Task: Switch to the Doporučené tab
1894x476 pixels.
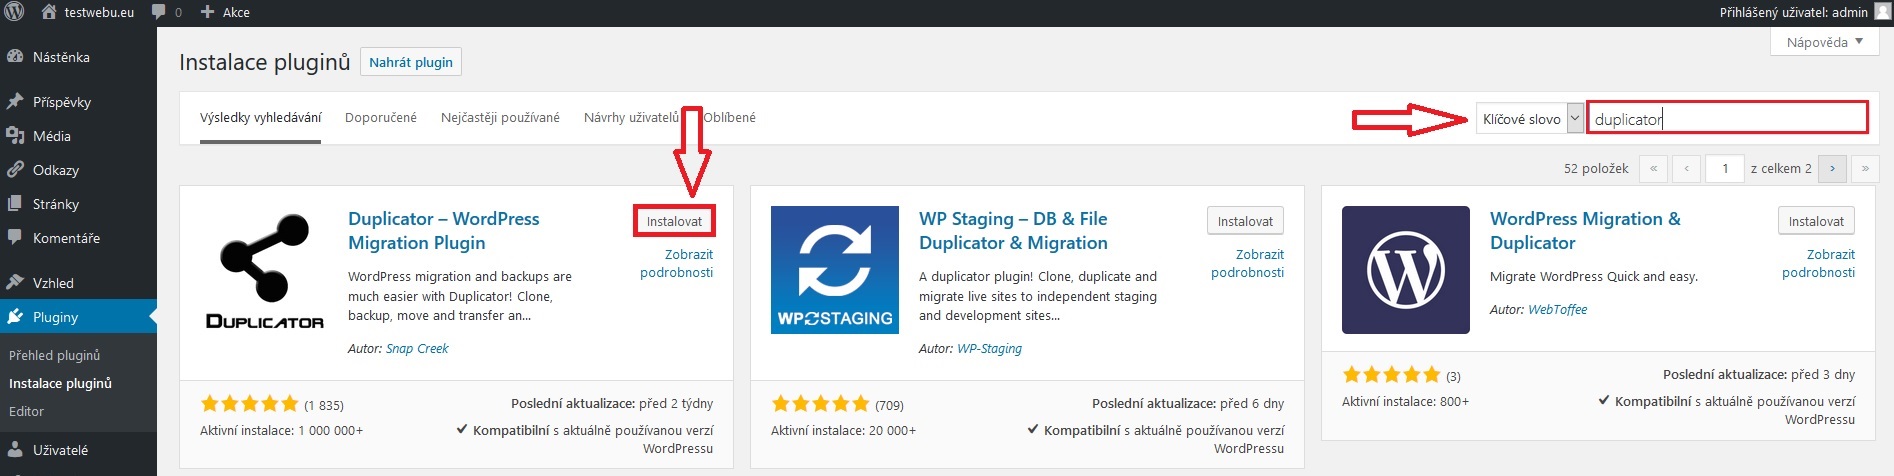Action: 380,117
